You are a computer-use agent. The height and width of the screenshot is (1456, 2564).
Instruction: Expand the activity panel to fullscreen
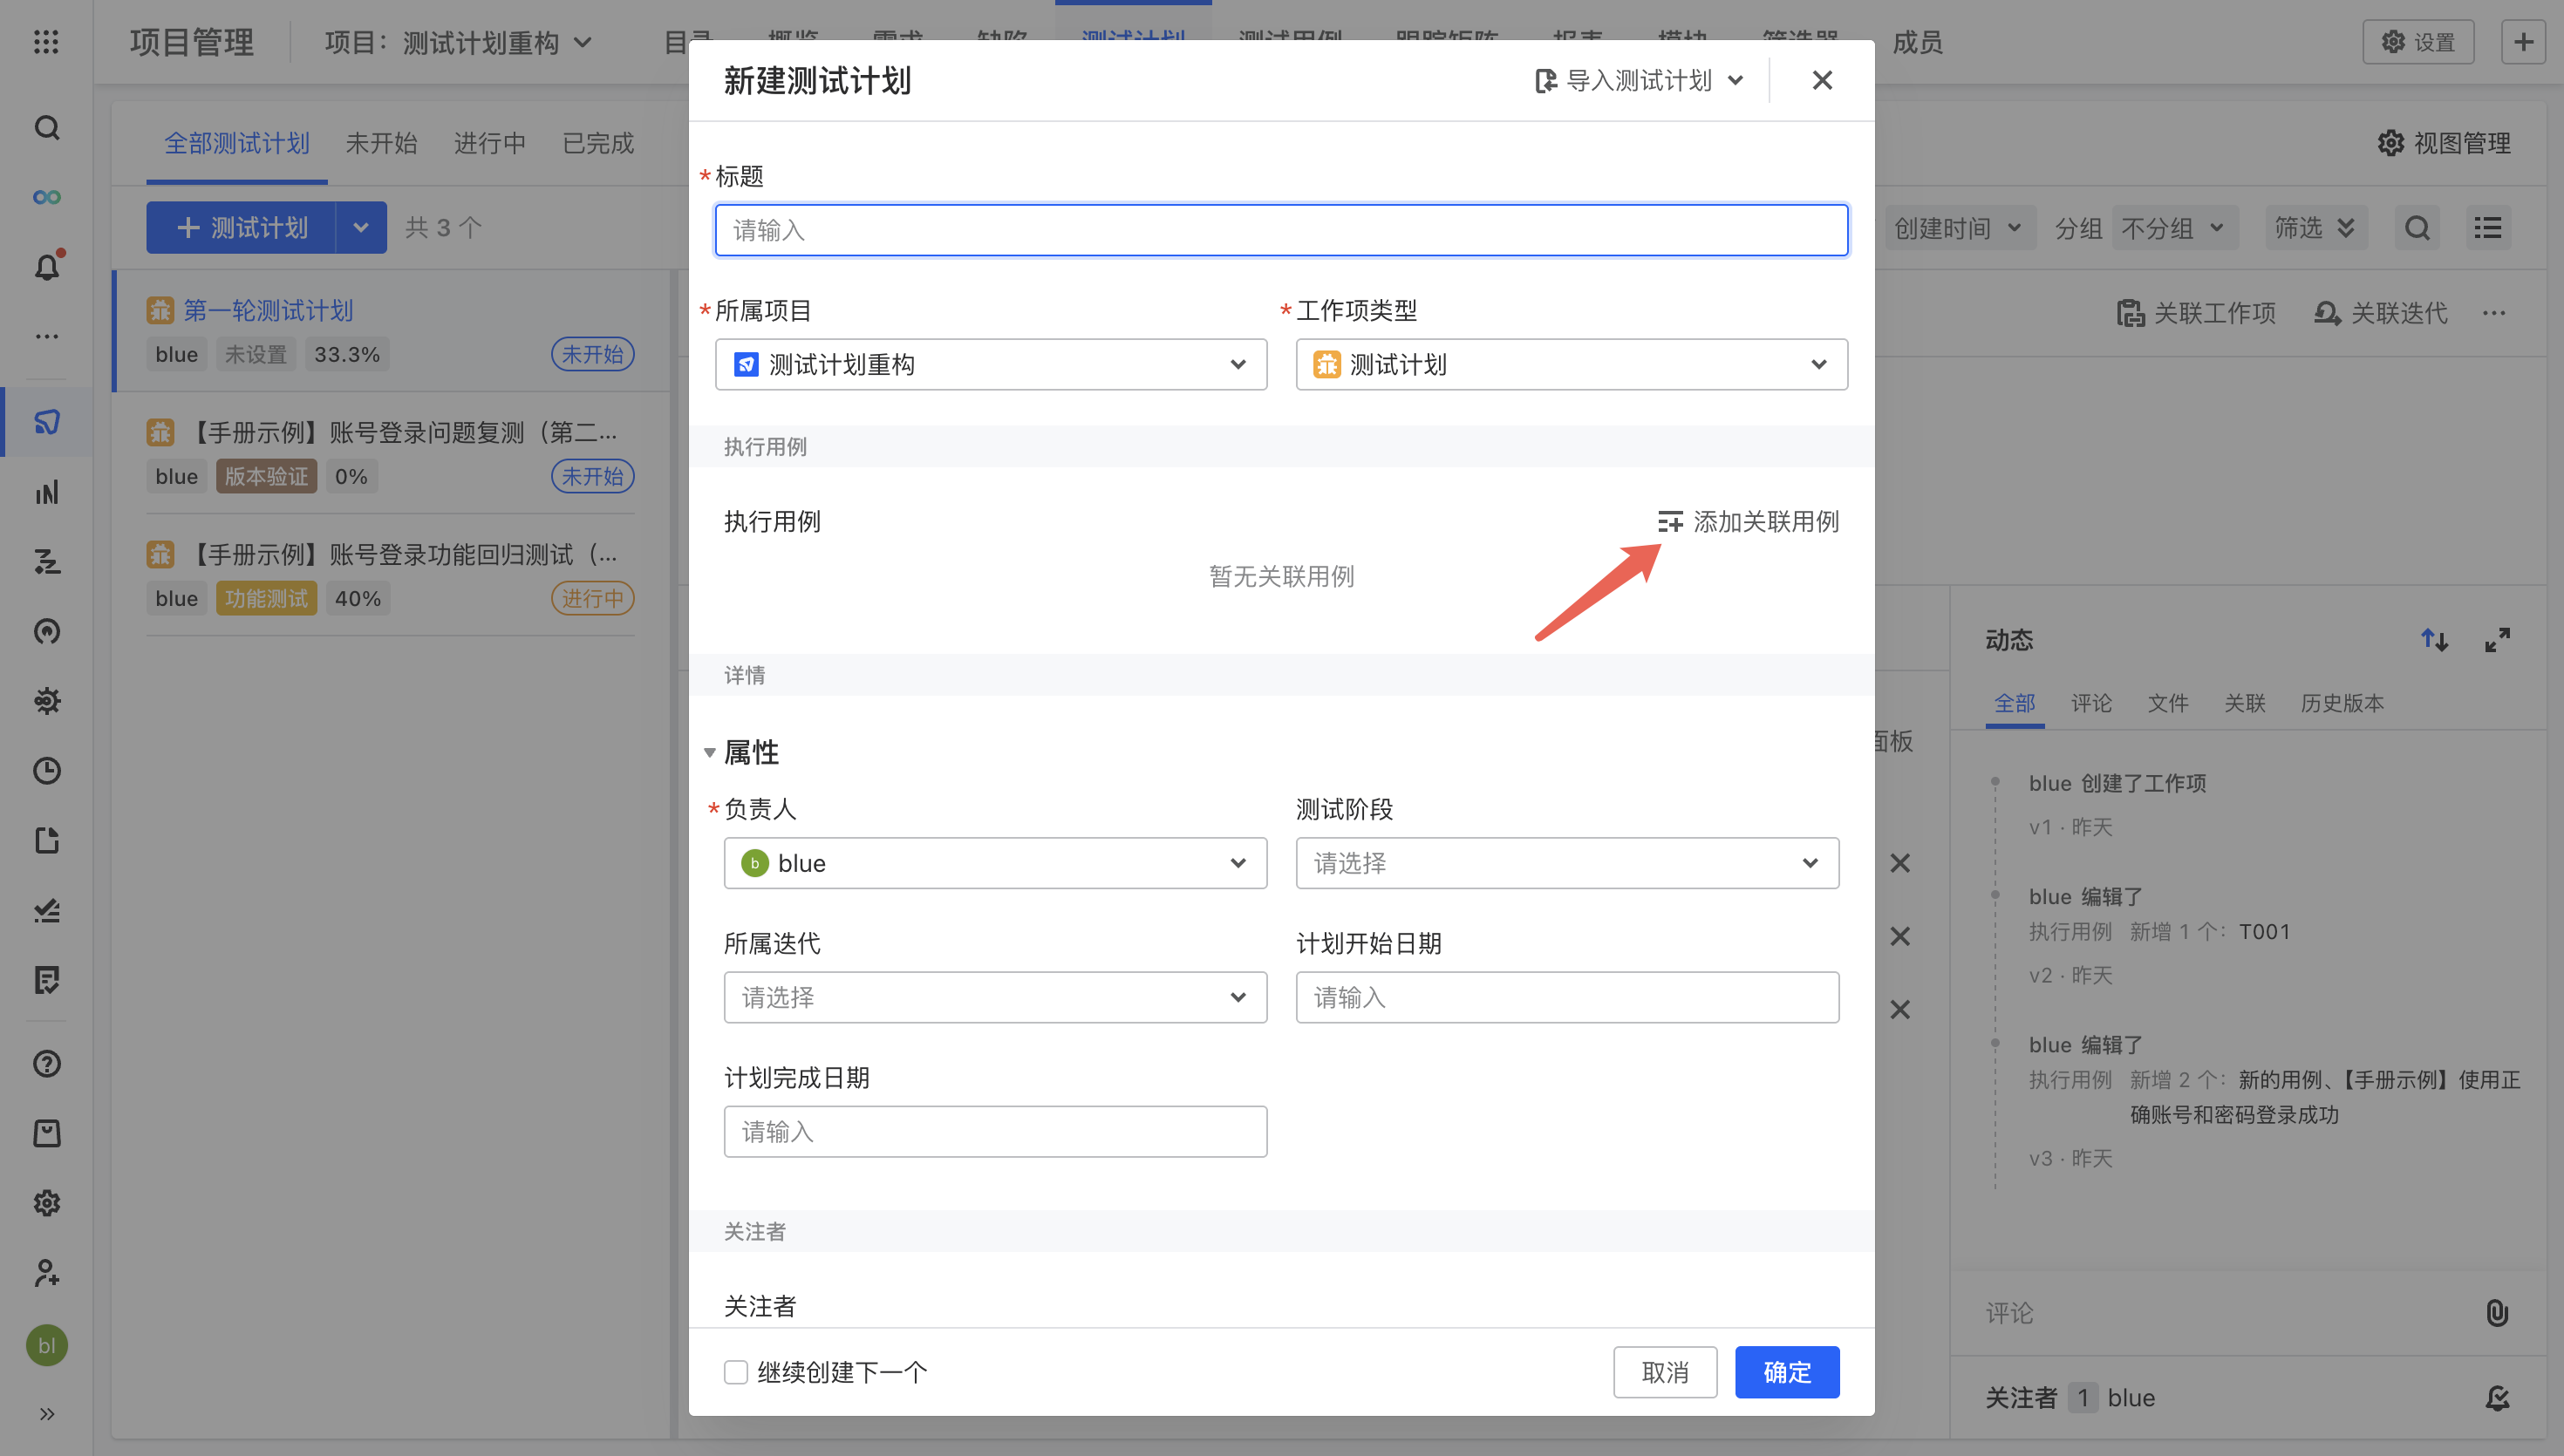click(x=2497, y=639)
